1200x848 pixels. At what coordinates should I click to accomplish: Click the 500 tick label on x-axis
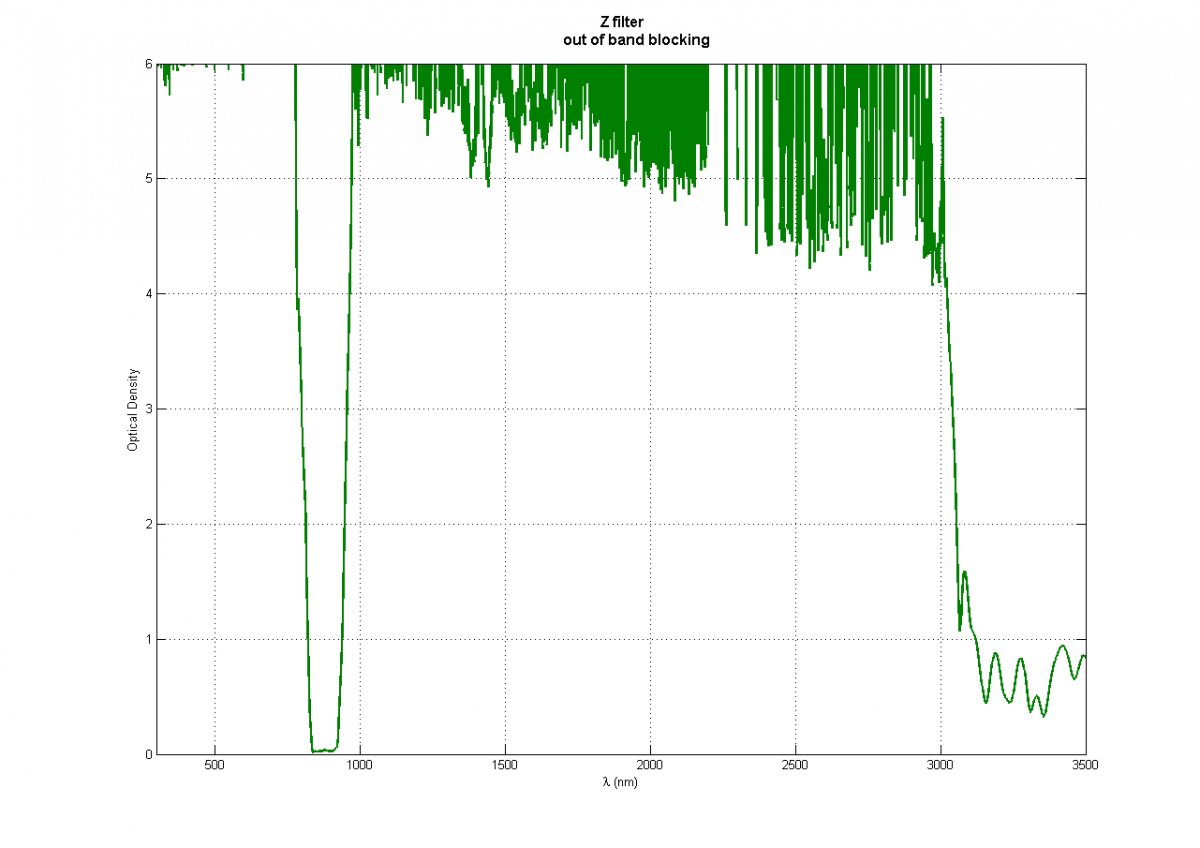[214, 767]
